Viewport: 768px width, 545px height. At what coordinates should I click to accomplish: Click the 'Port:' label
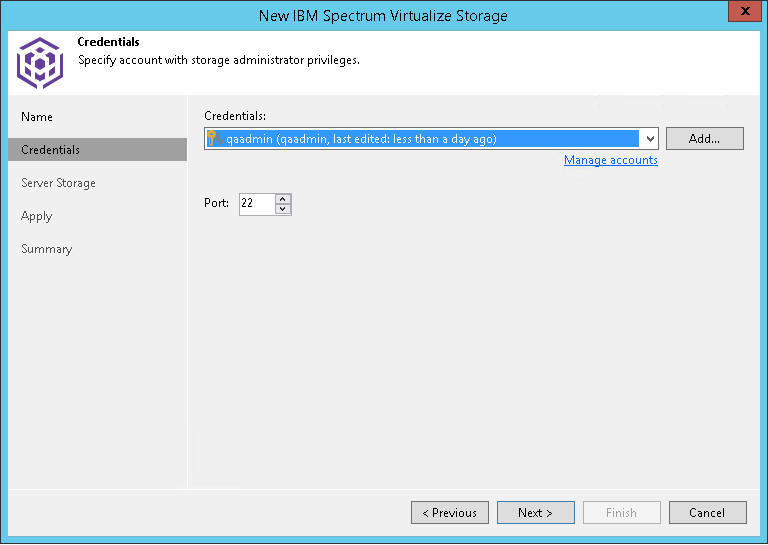point(216,203)
